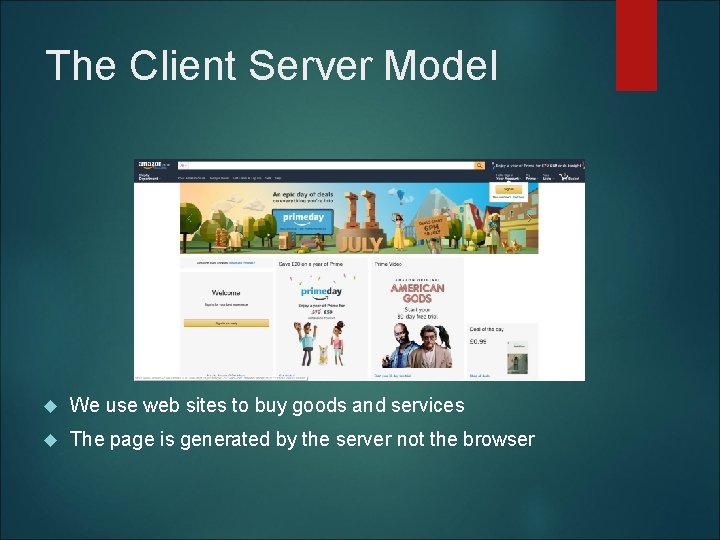
Task: Click the orange search magnifier button
Action: point(479,165)
